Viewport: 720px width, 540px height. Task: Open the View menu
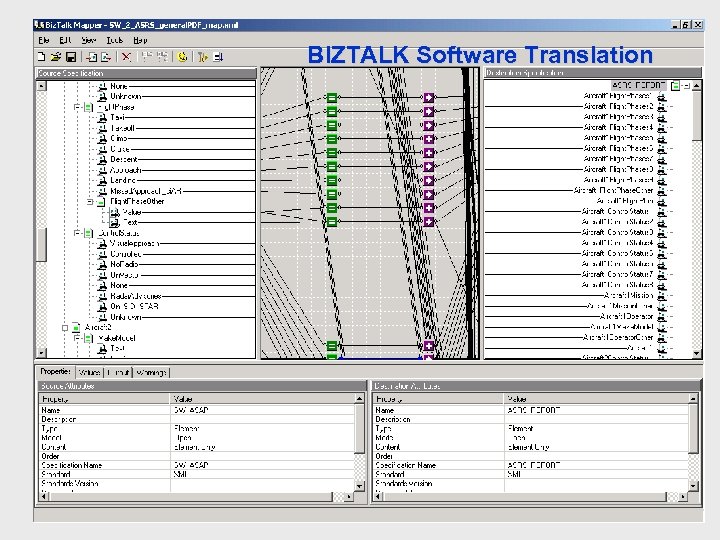coord(89,40)
